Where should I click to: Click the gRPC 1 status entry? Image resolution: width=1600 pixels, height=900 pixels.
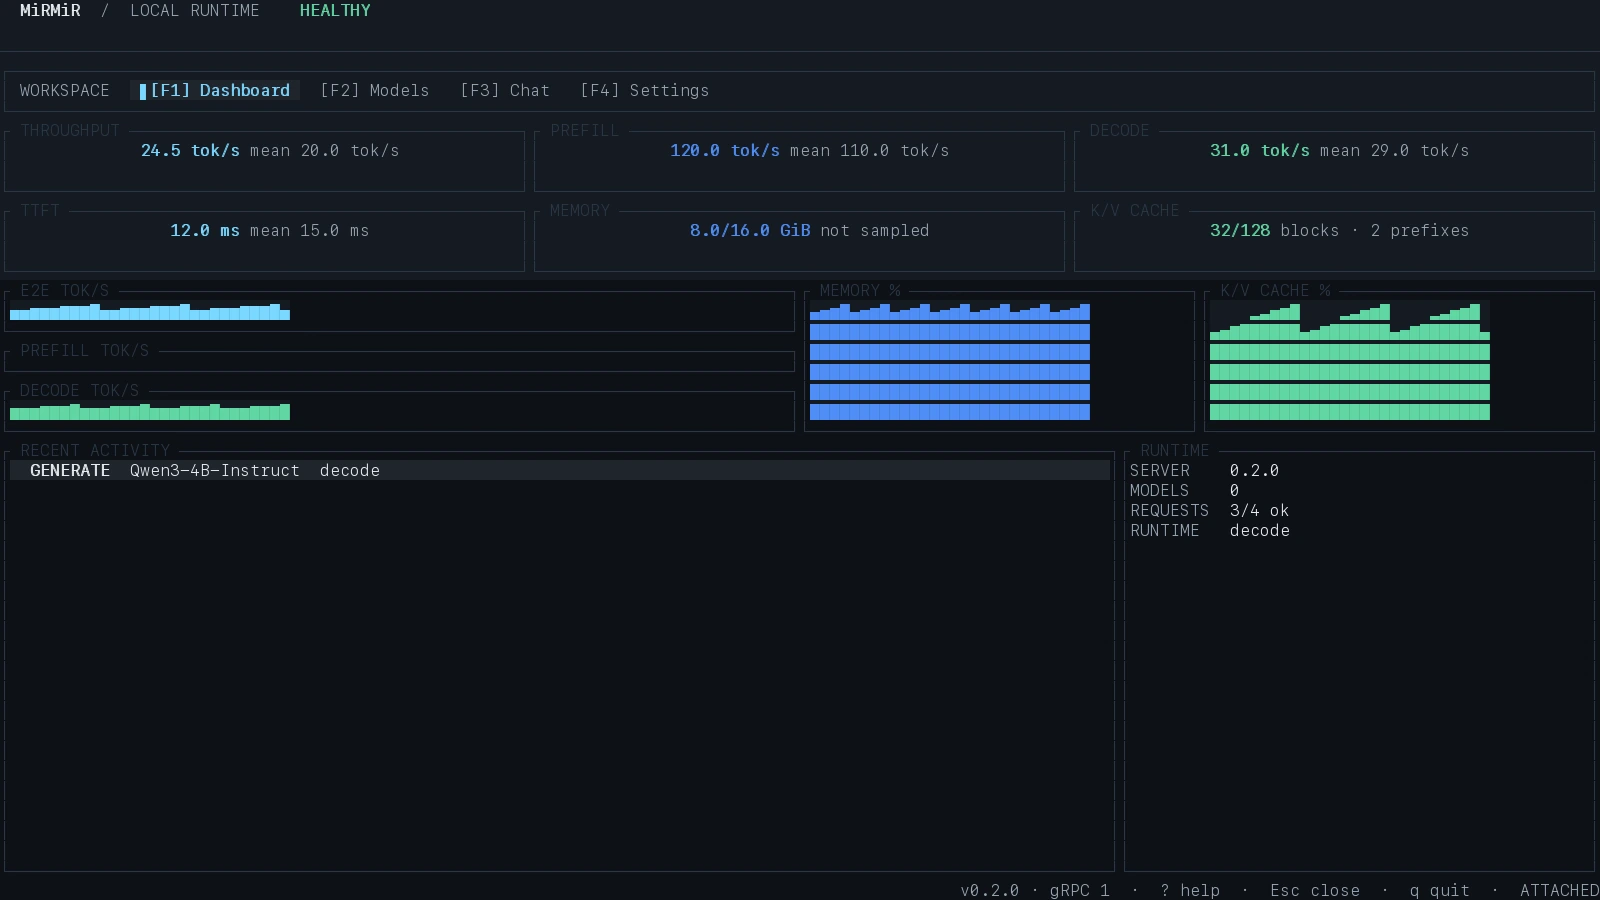[1080, 890]
